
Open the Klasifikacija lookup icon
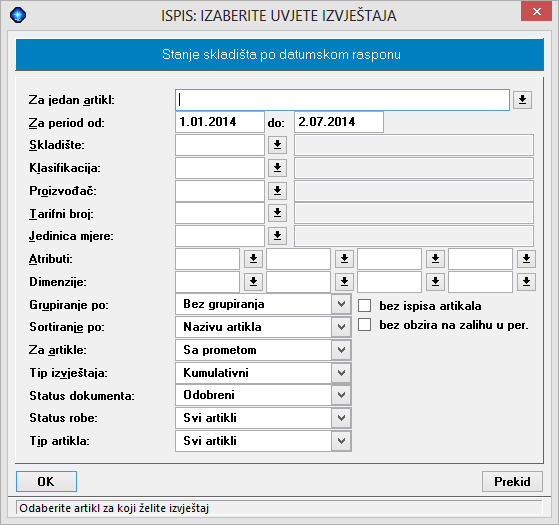coord(277,168)
